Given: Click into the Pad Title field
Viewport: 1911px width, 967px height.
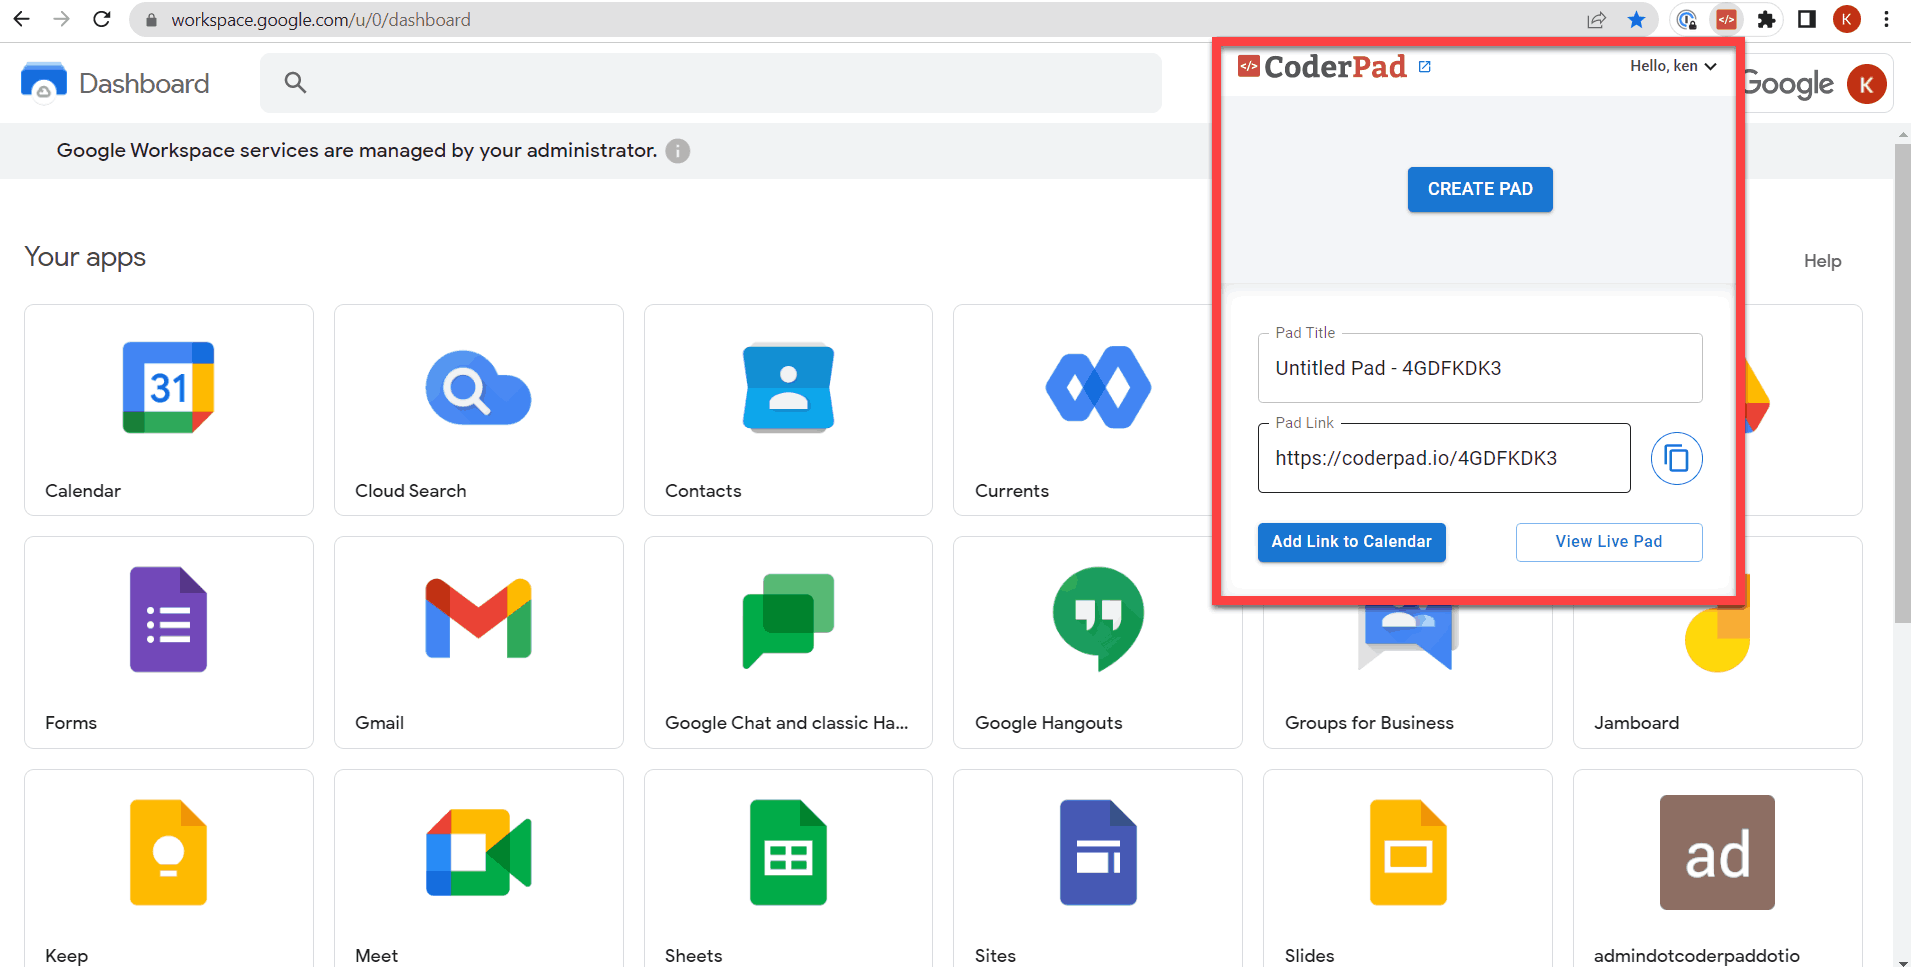Looking at the screenshot, I should pyautogui.click(x=1479, y=368).
